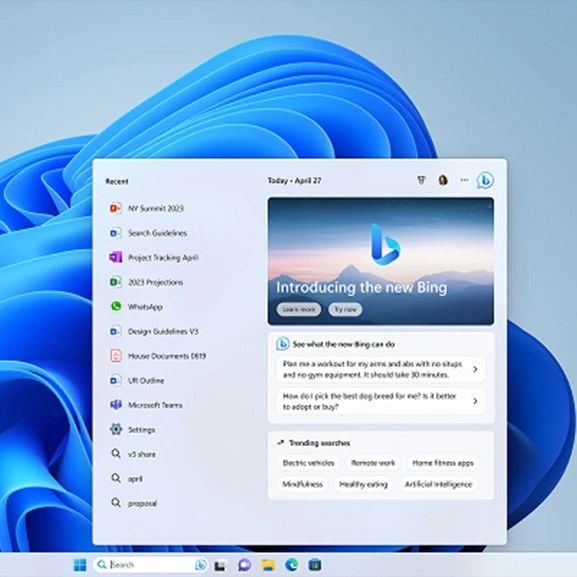Screen dimensions: 577x577
Task: Click the Try now button on Bing banner
Action: coord(345,309)
